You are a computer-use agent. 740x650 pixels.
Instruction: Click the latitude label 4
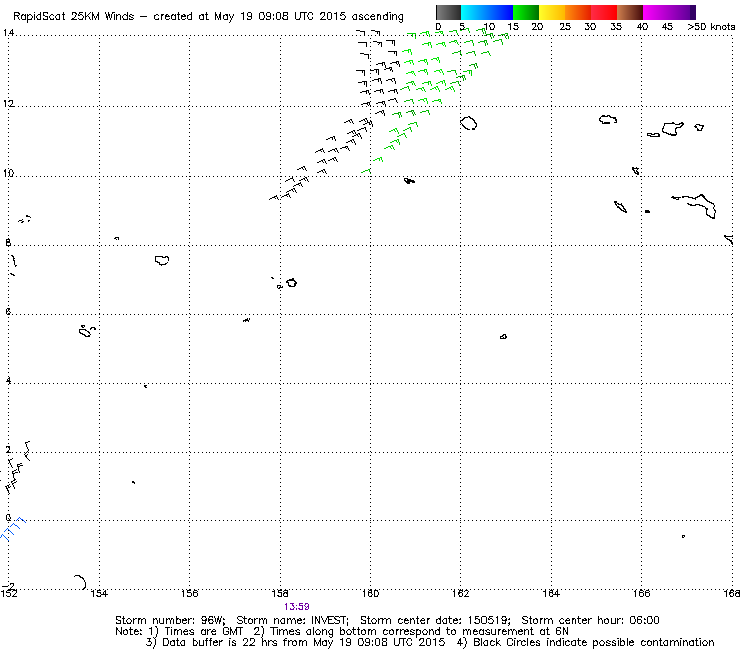pyautogui.click(x=8, y=380)
